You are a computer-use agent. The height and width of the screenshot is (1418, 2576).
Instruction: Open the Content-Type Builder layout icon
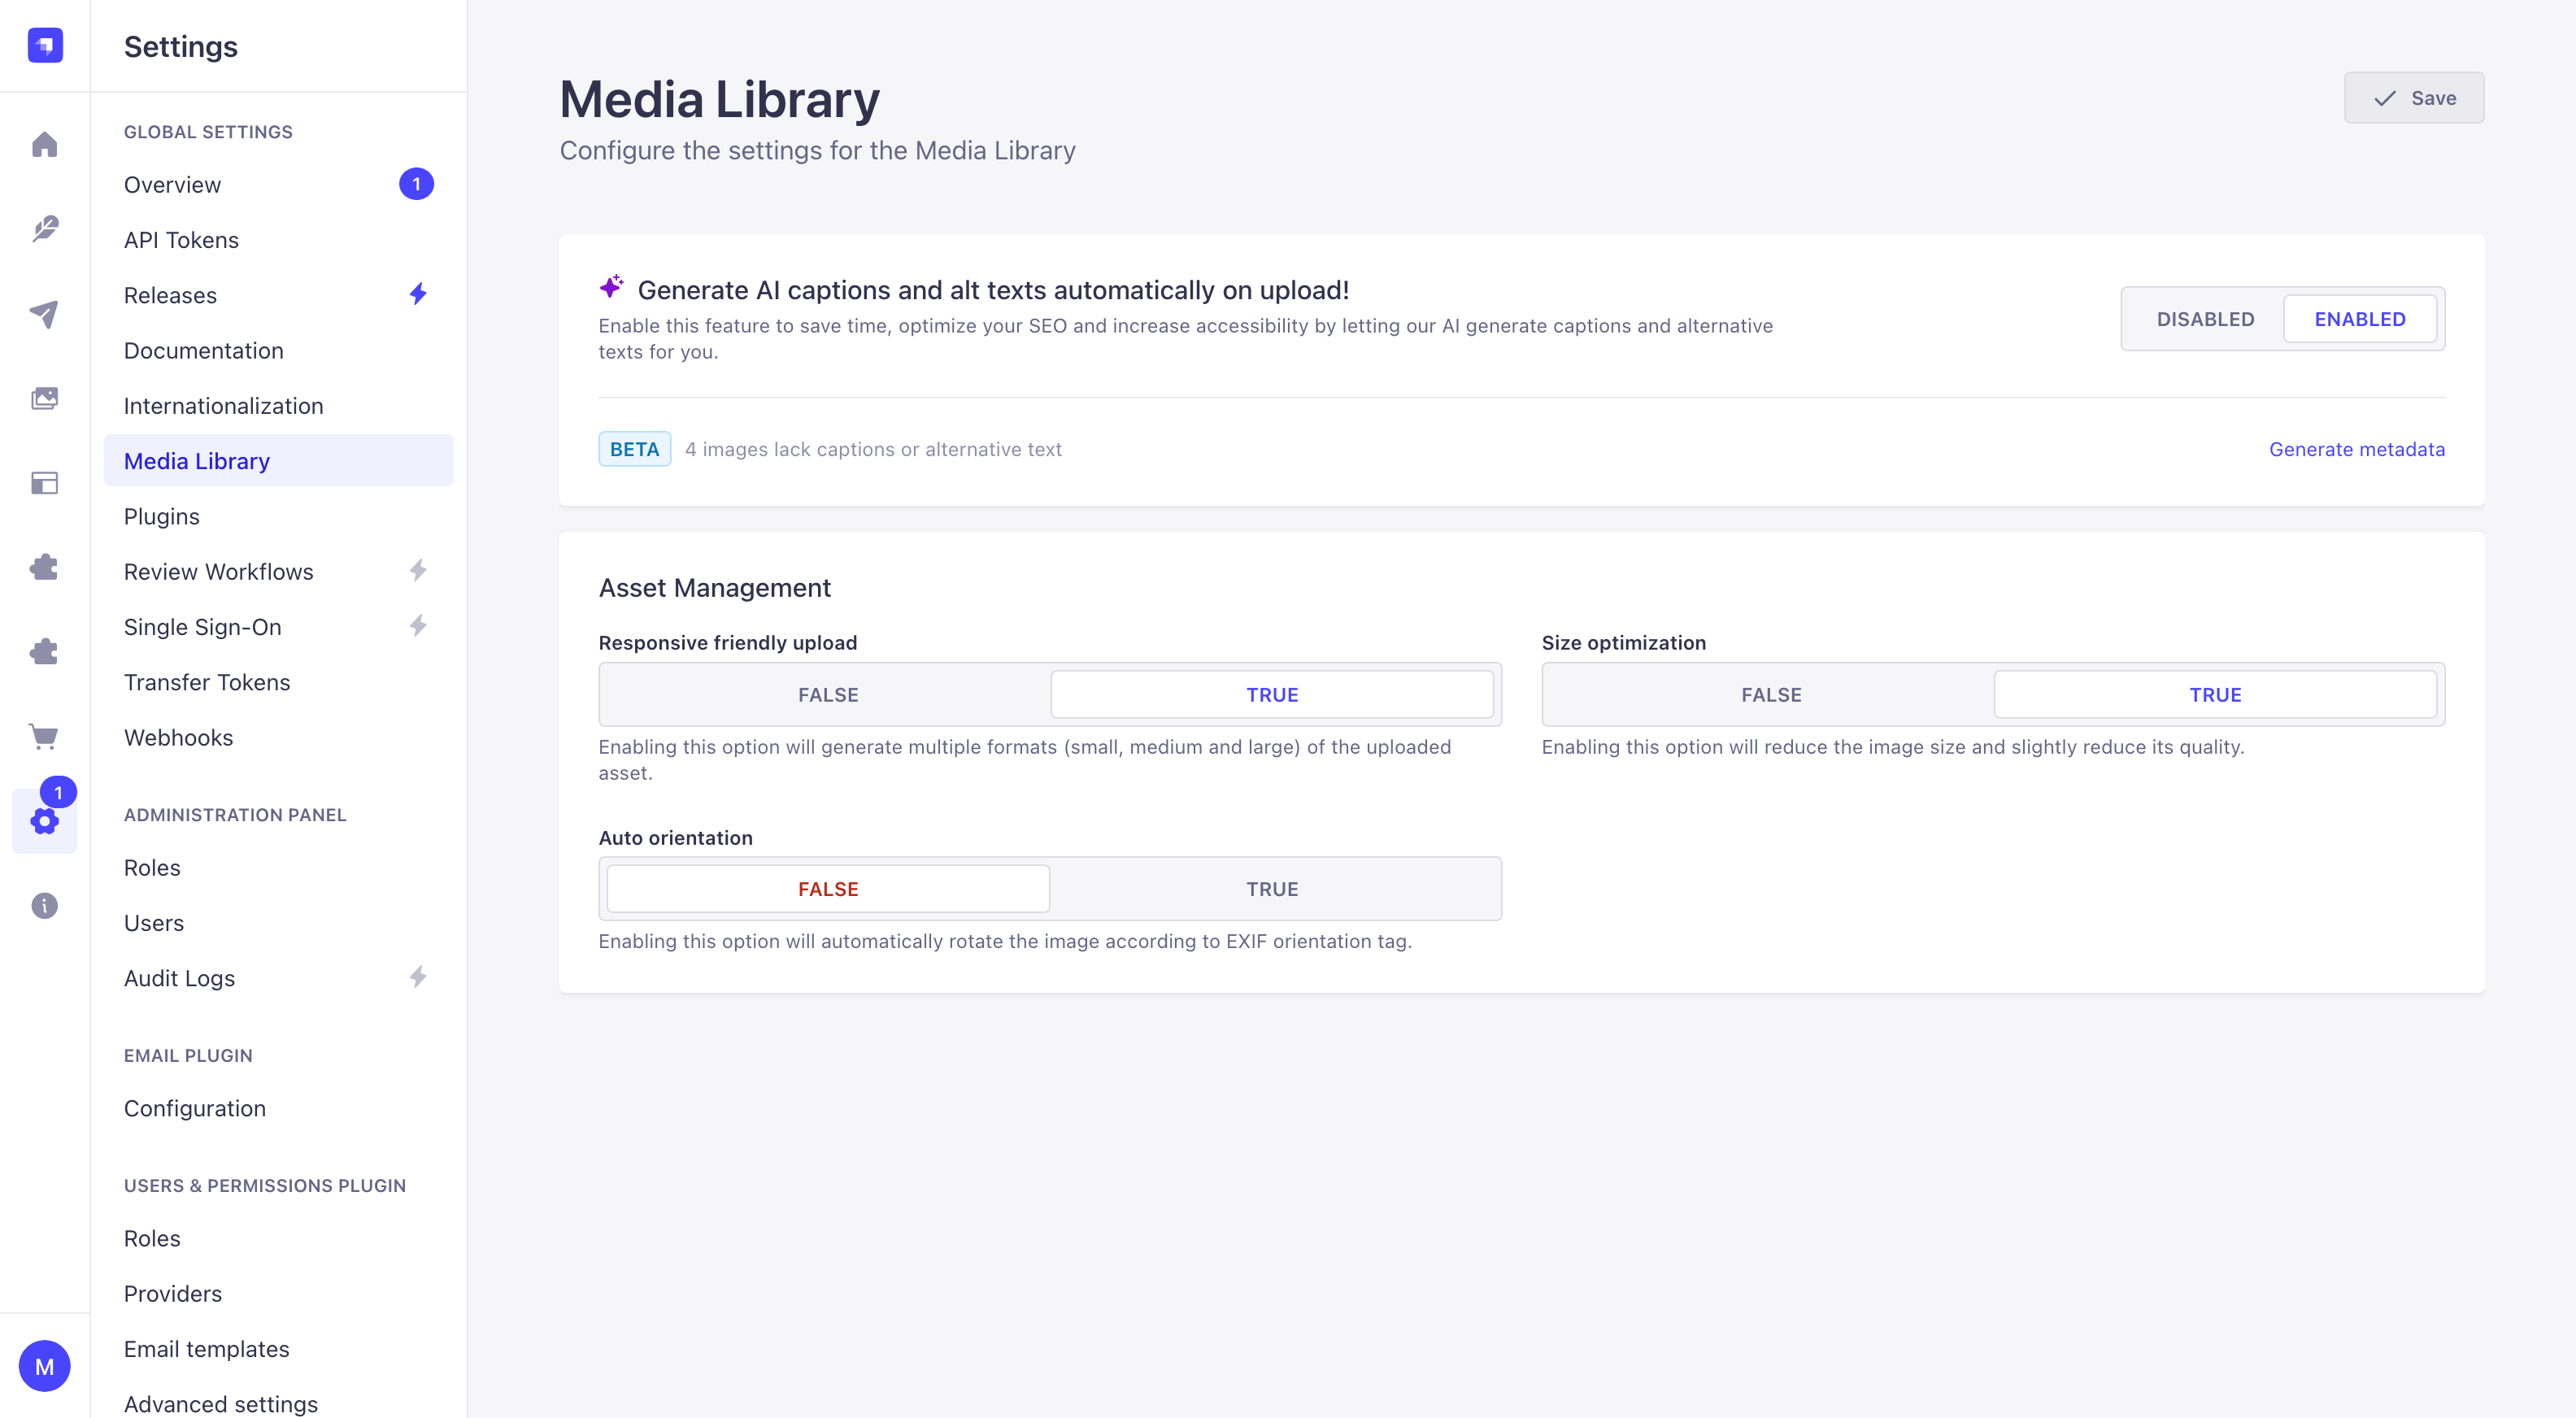(x=45, y=483)
